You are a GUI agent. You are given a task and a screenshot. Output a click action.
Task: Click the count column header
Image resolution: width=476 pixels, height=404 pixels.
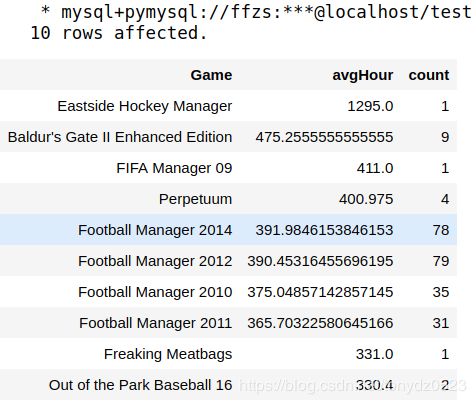point(429,75)
